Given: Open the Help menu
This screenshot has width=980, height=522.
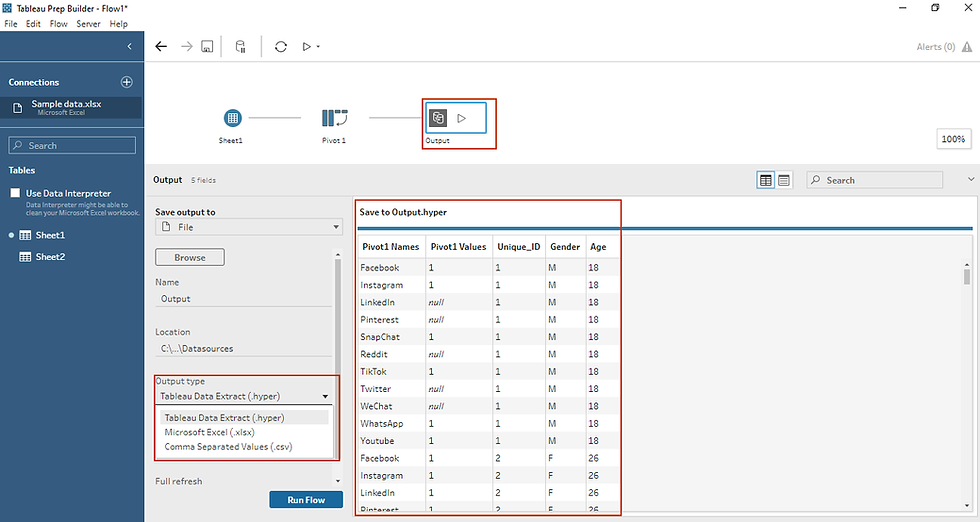Looking at the screenshot, I should click(x=119, y=24).
